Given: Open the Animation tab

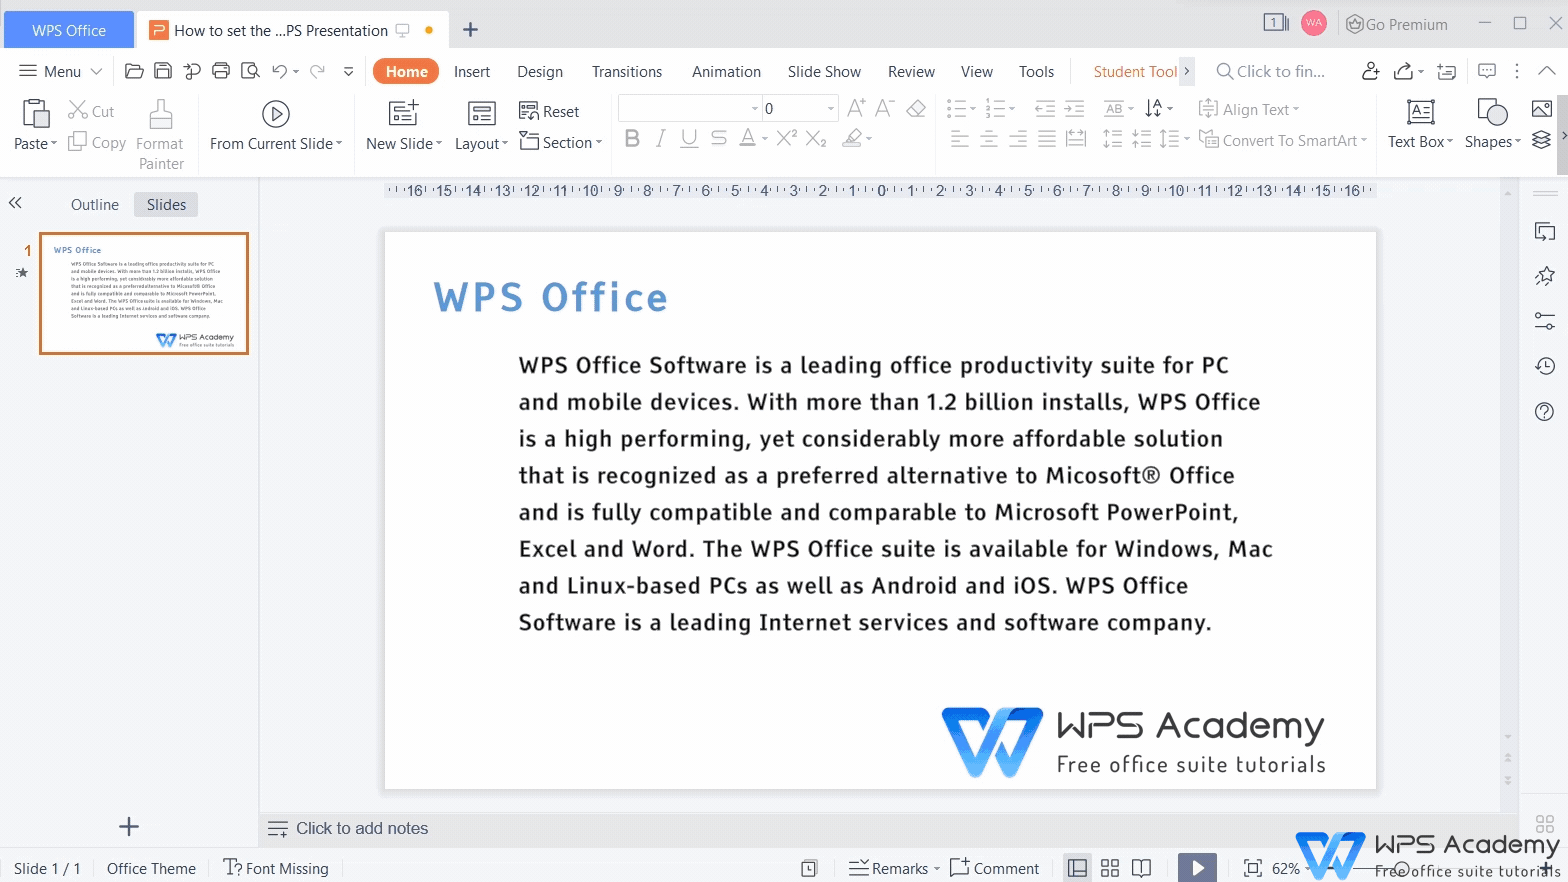Looking at the screenshot, I should click(x=726, y=71).
